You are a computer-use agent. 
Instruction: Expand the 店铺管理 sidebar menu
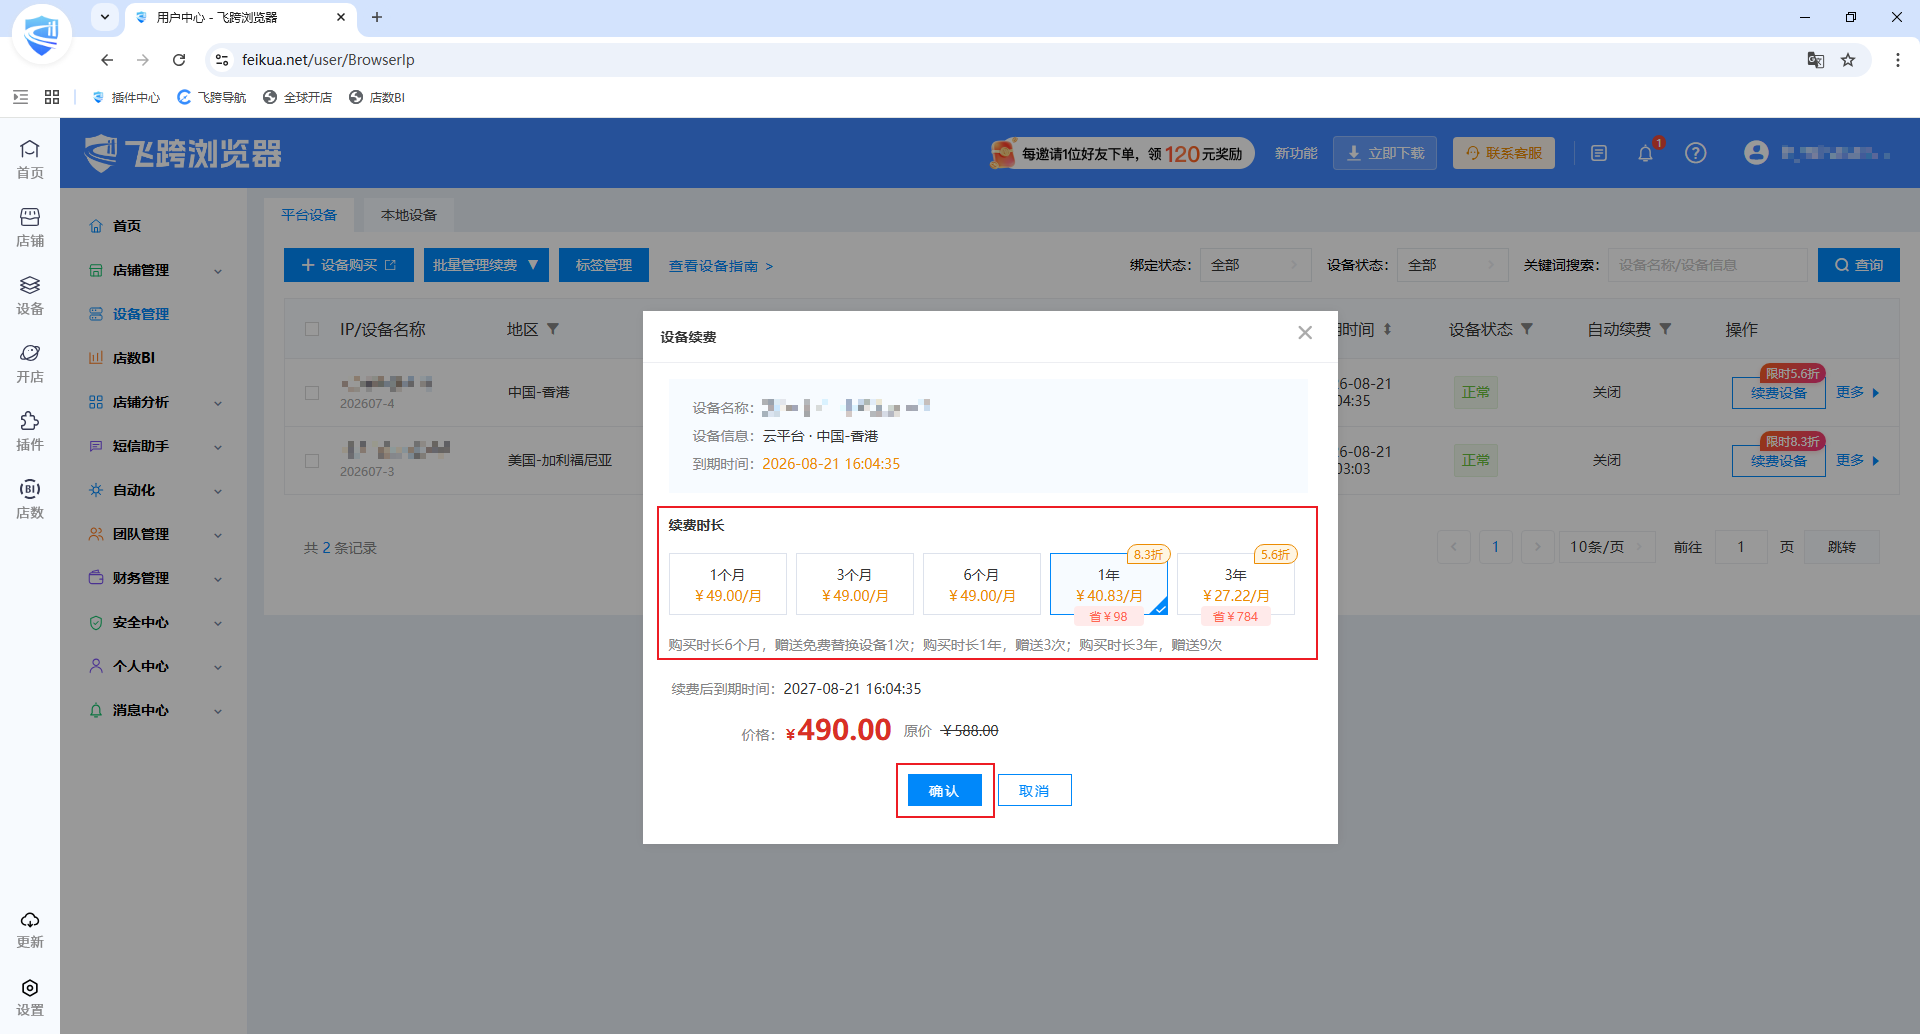(x=154, y=270)
